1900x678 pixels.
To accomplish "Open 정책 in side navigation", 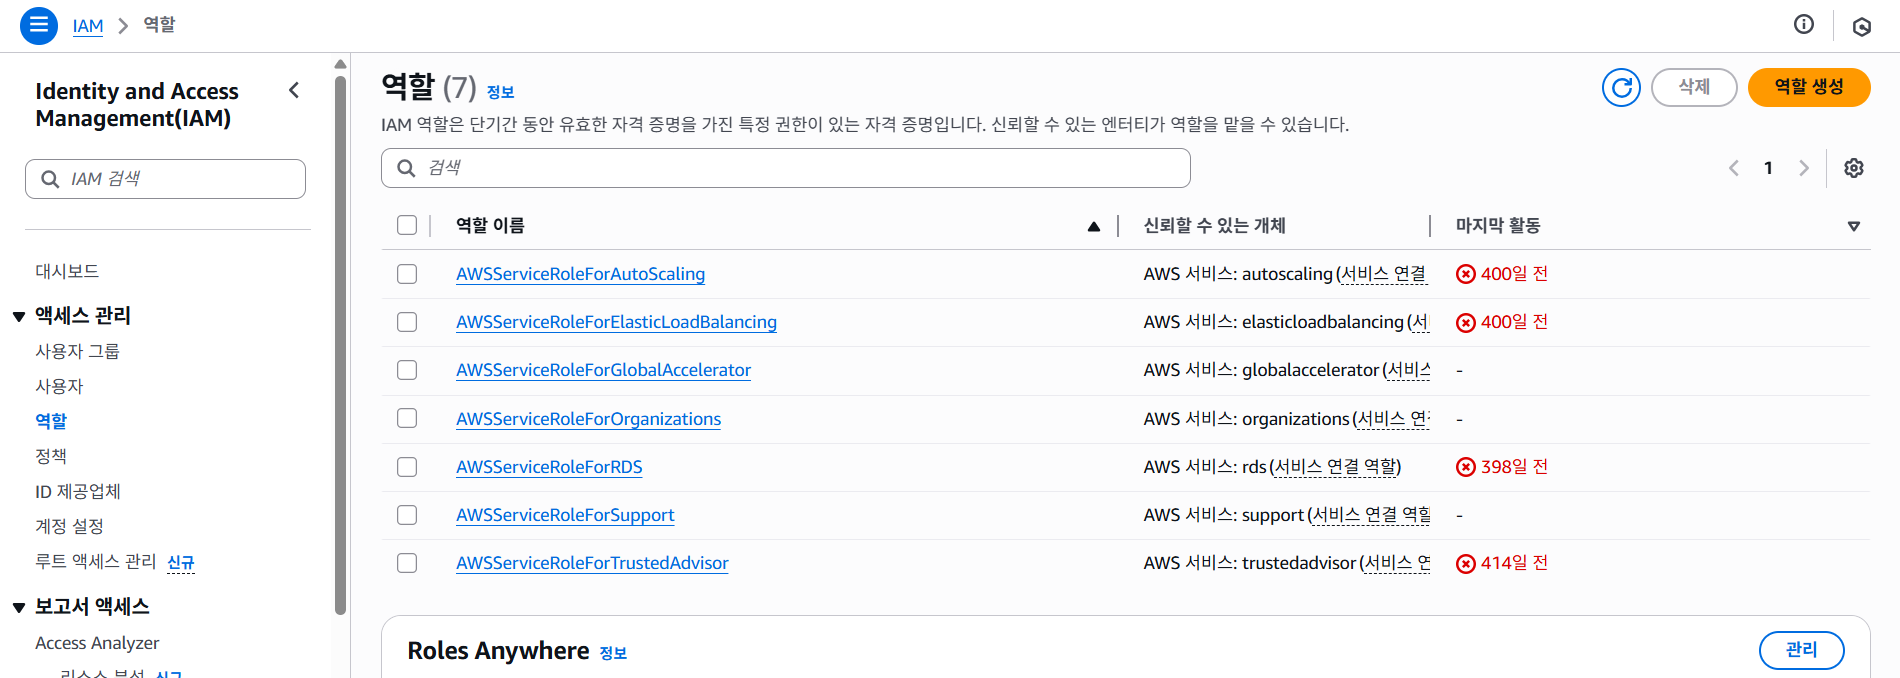I will [x=51, y=456].
